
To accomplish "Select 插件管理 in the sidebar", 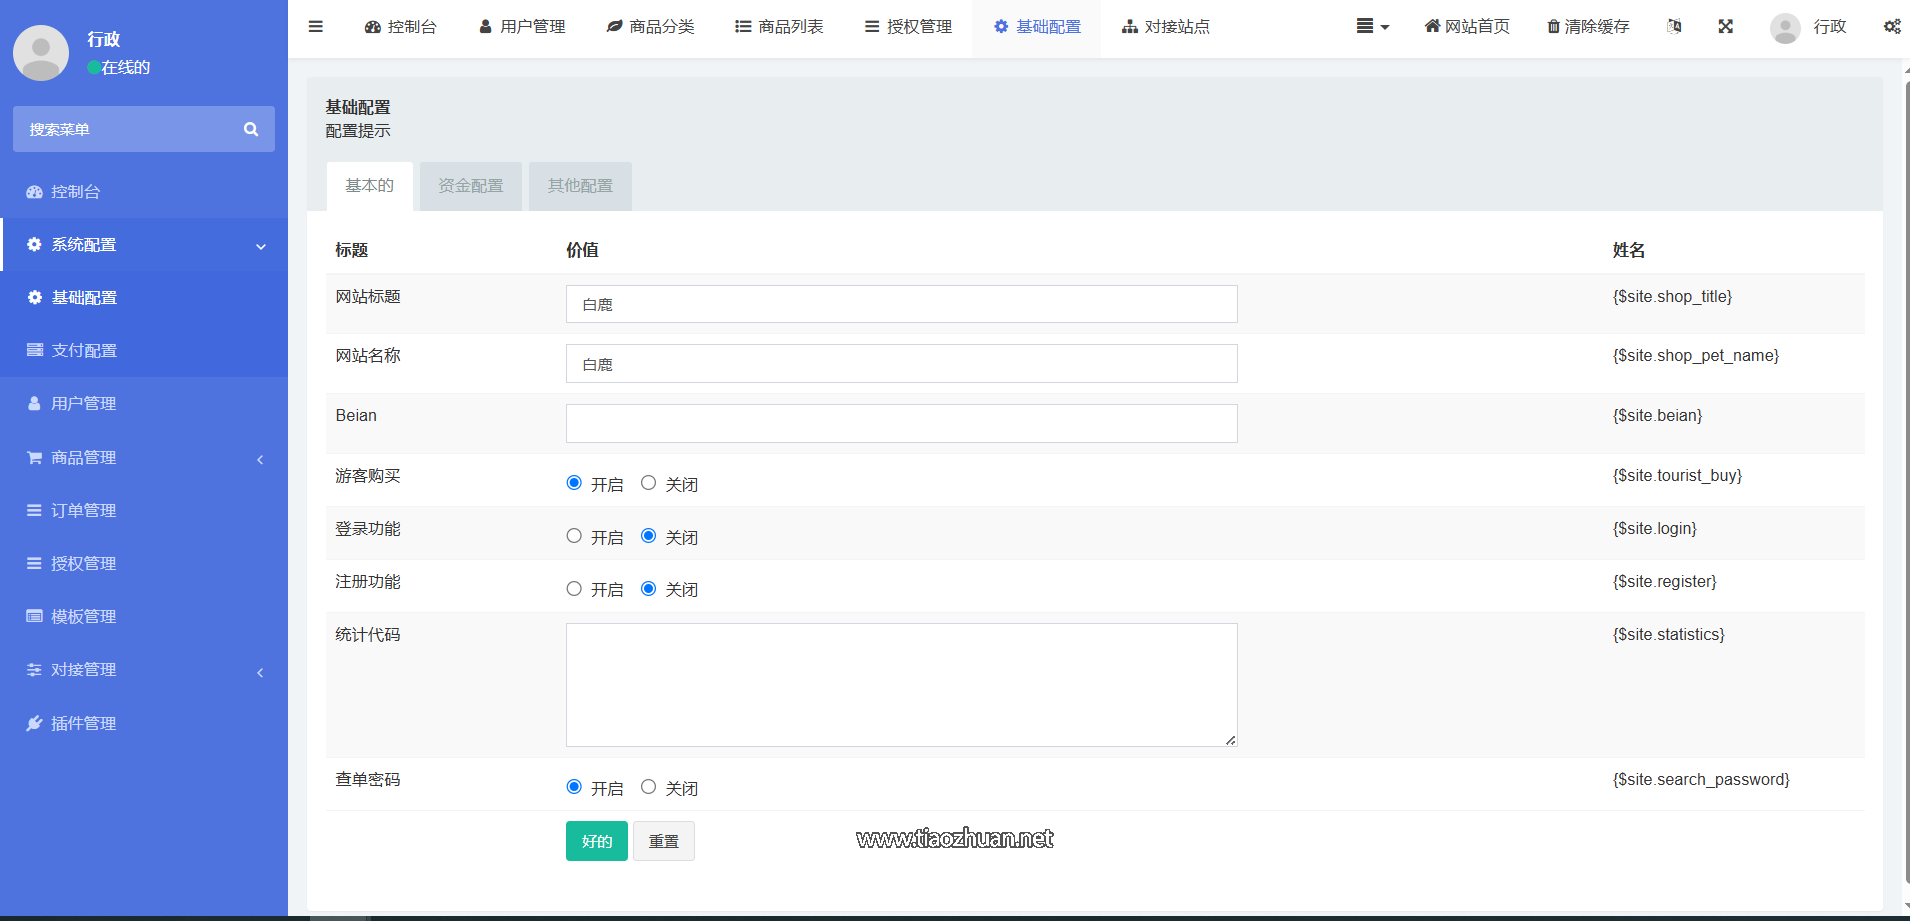I will 84,723.
